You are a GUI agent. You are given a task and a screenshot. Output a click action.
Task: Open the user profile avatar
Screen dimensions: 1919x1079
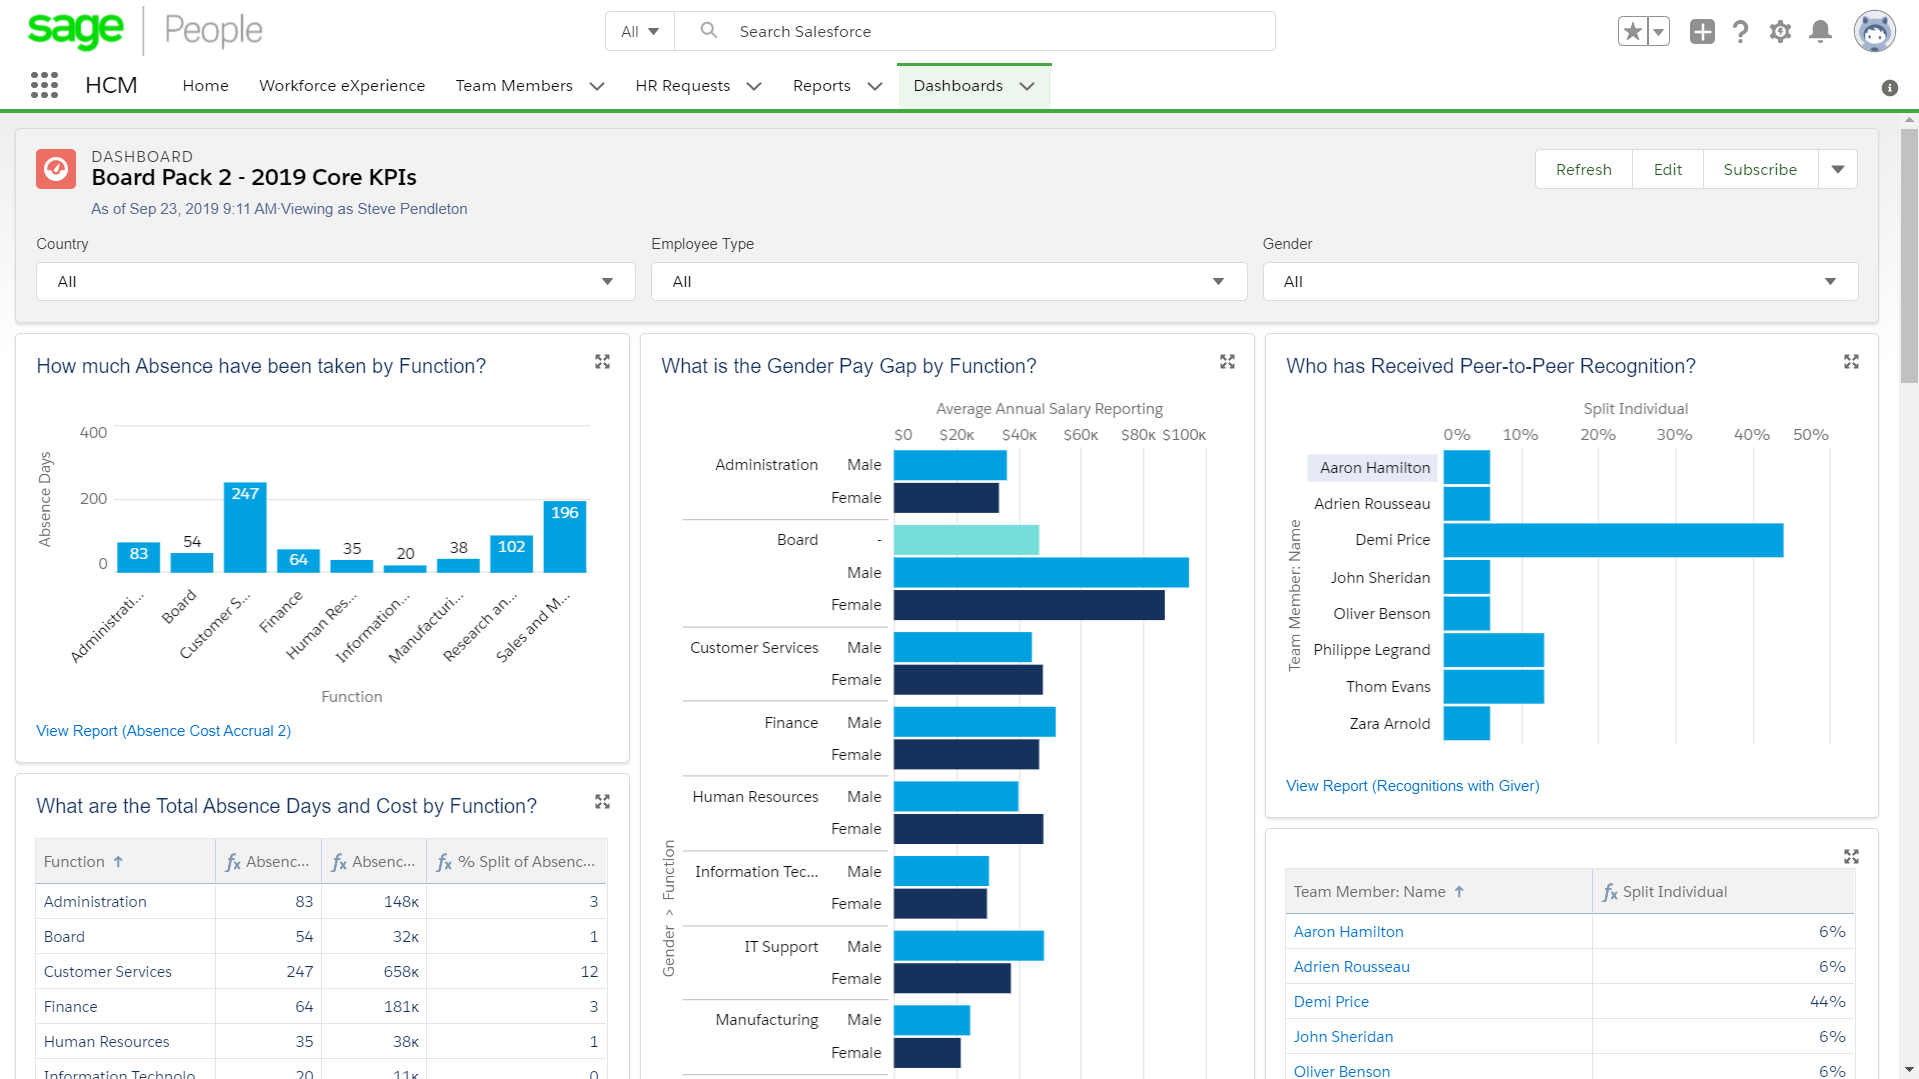tap(1874, 32)
